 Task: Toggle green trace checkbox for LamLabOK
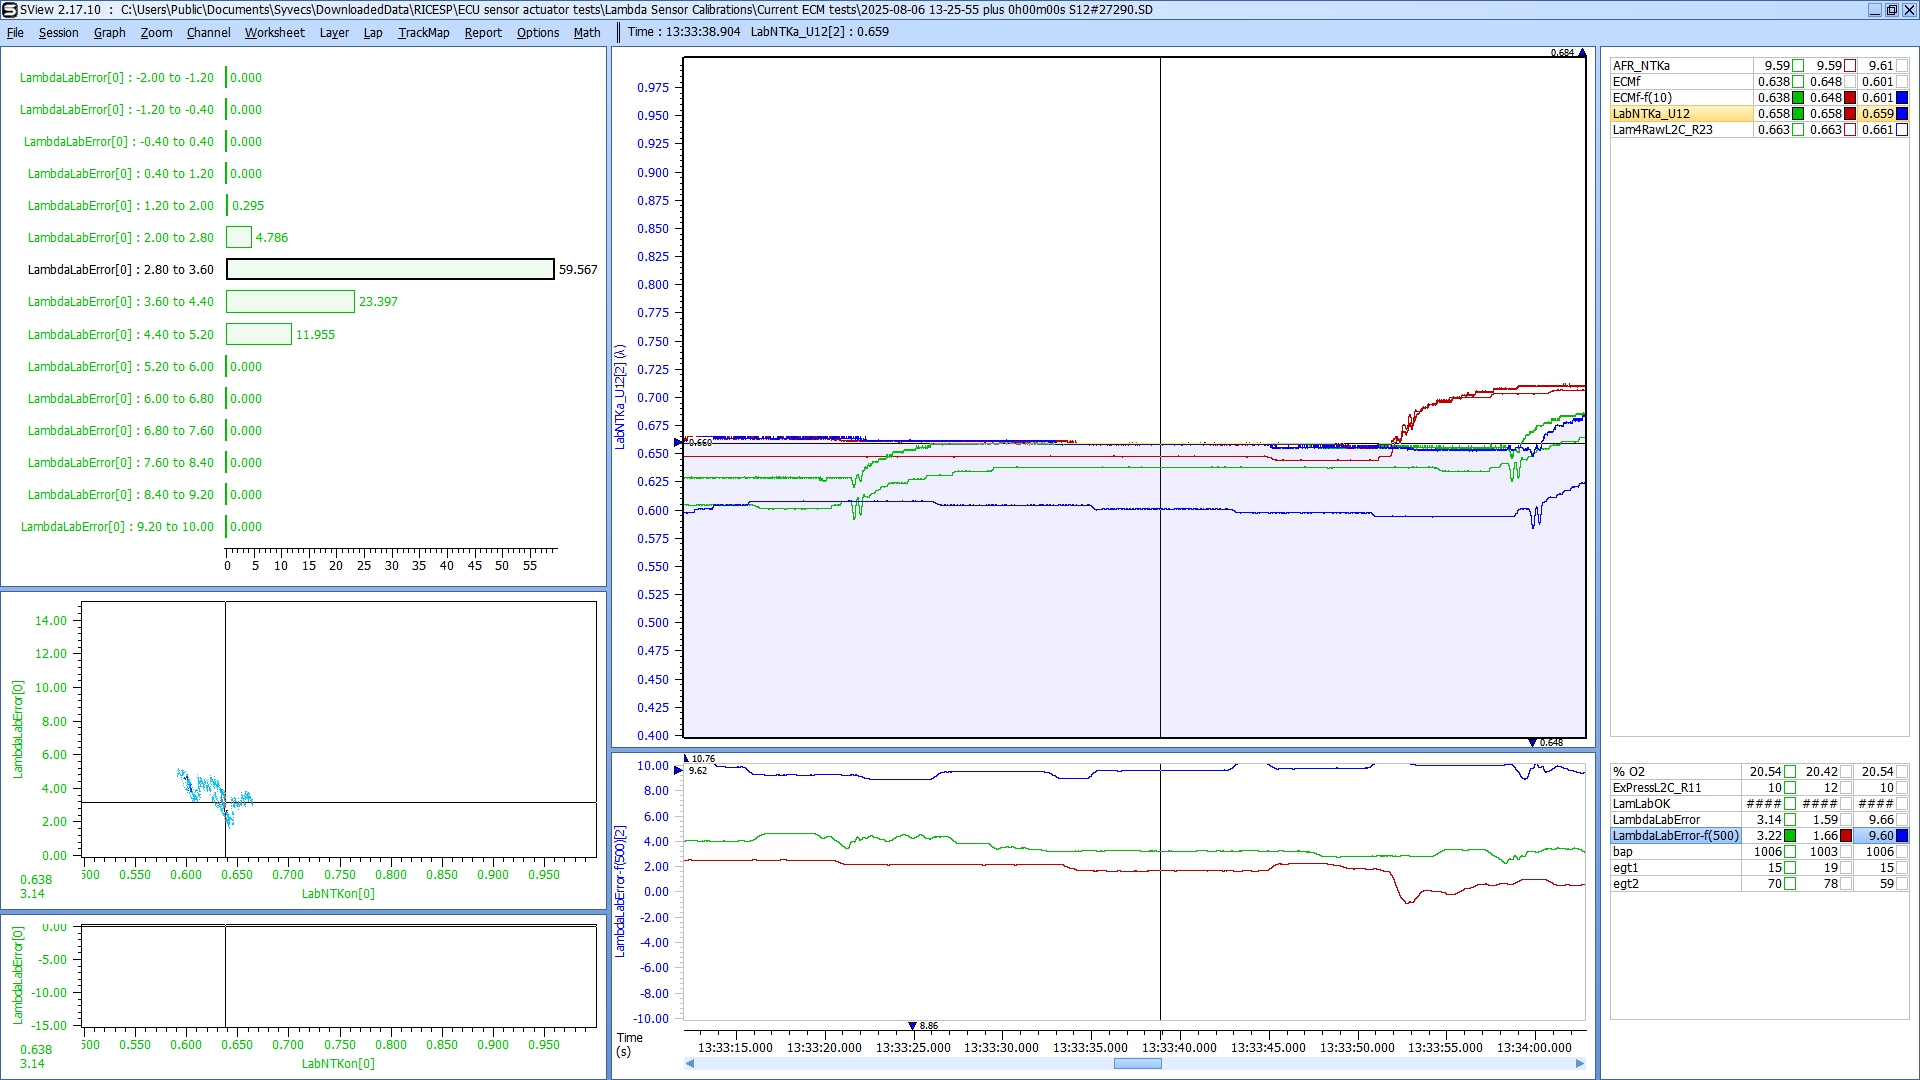(x=1790, y=804)
